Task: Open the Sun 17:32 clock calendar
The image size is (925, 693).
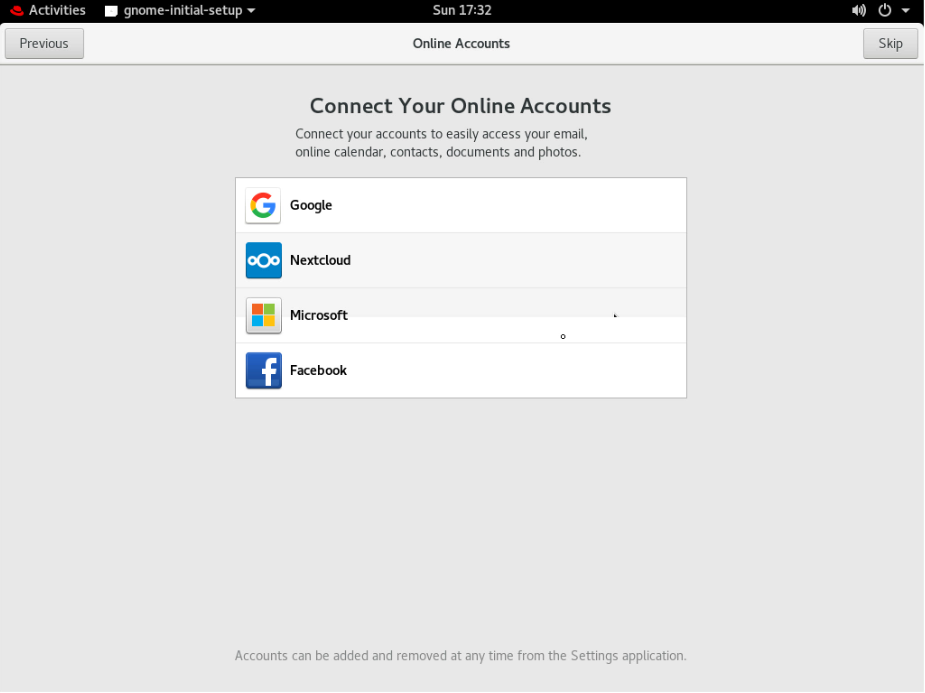Action: (x=462, y=10)
